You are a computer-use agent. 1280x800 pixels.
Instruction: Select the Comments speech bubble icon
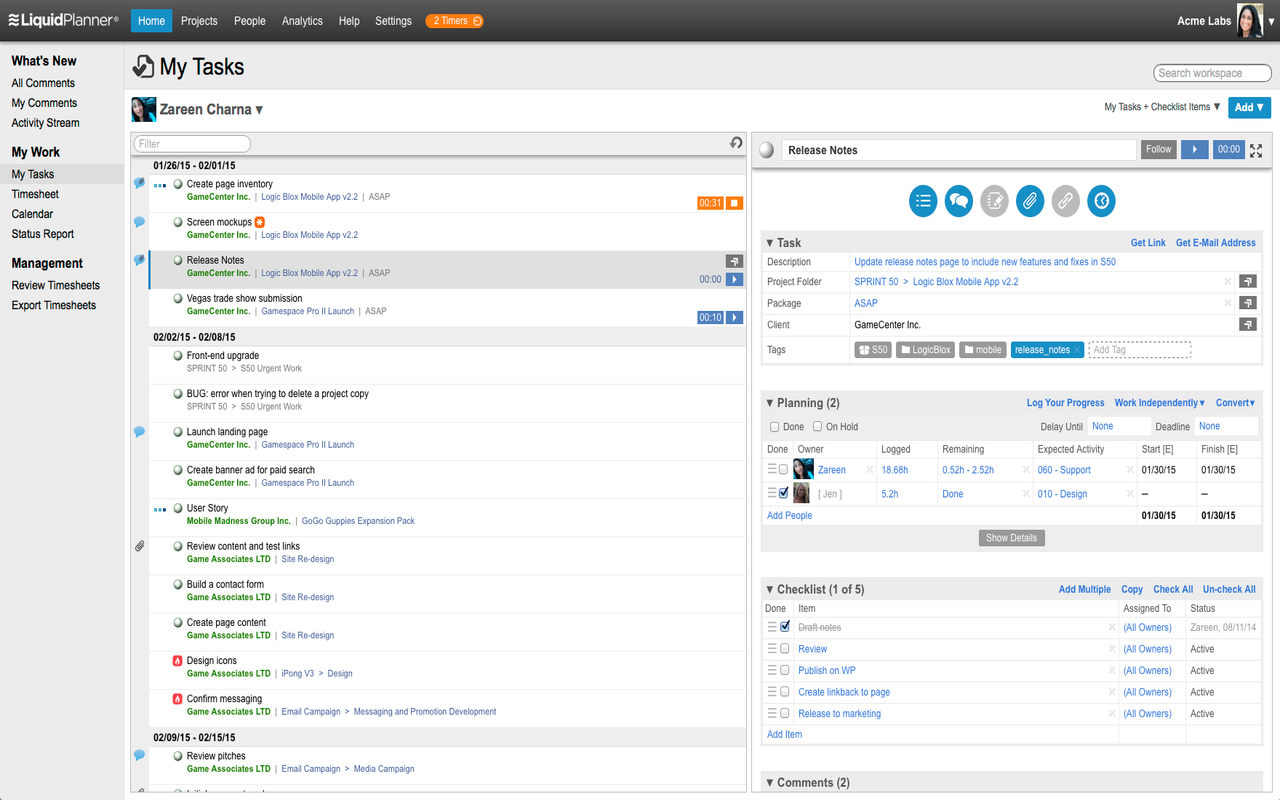958,200
